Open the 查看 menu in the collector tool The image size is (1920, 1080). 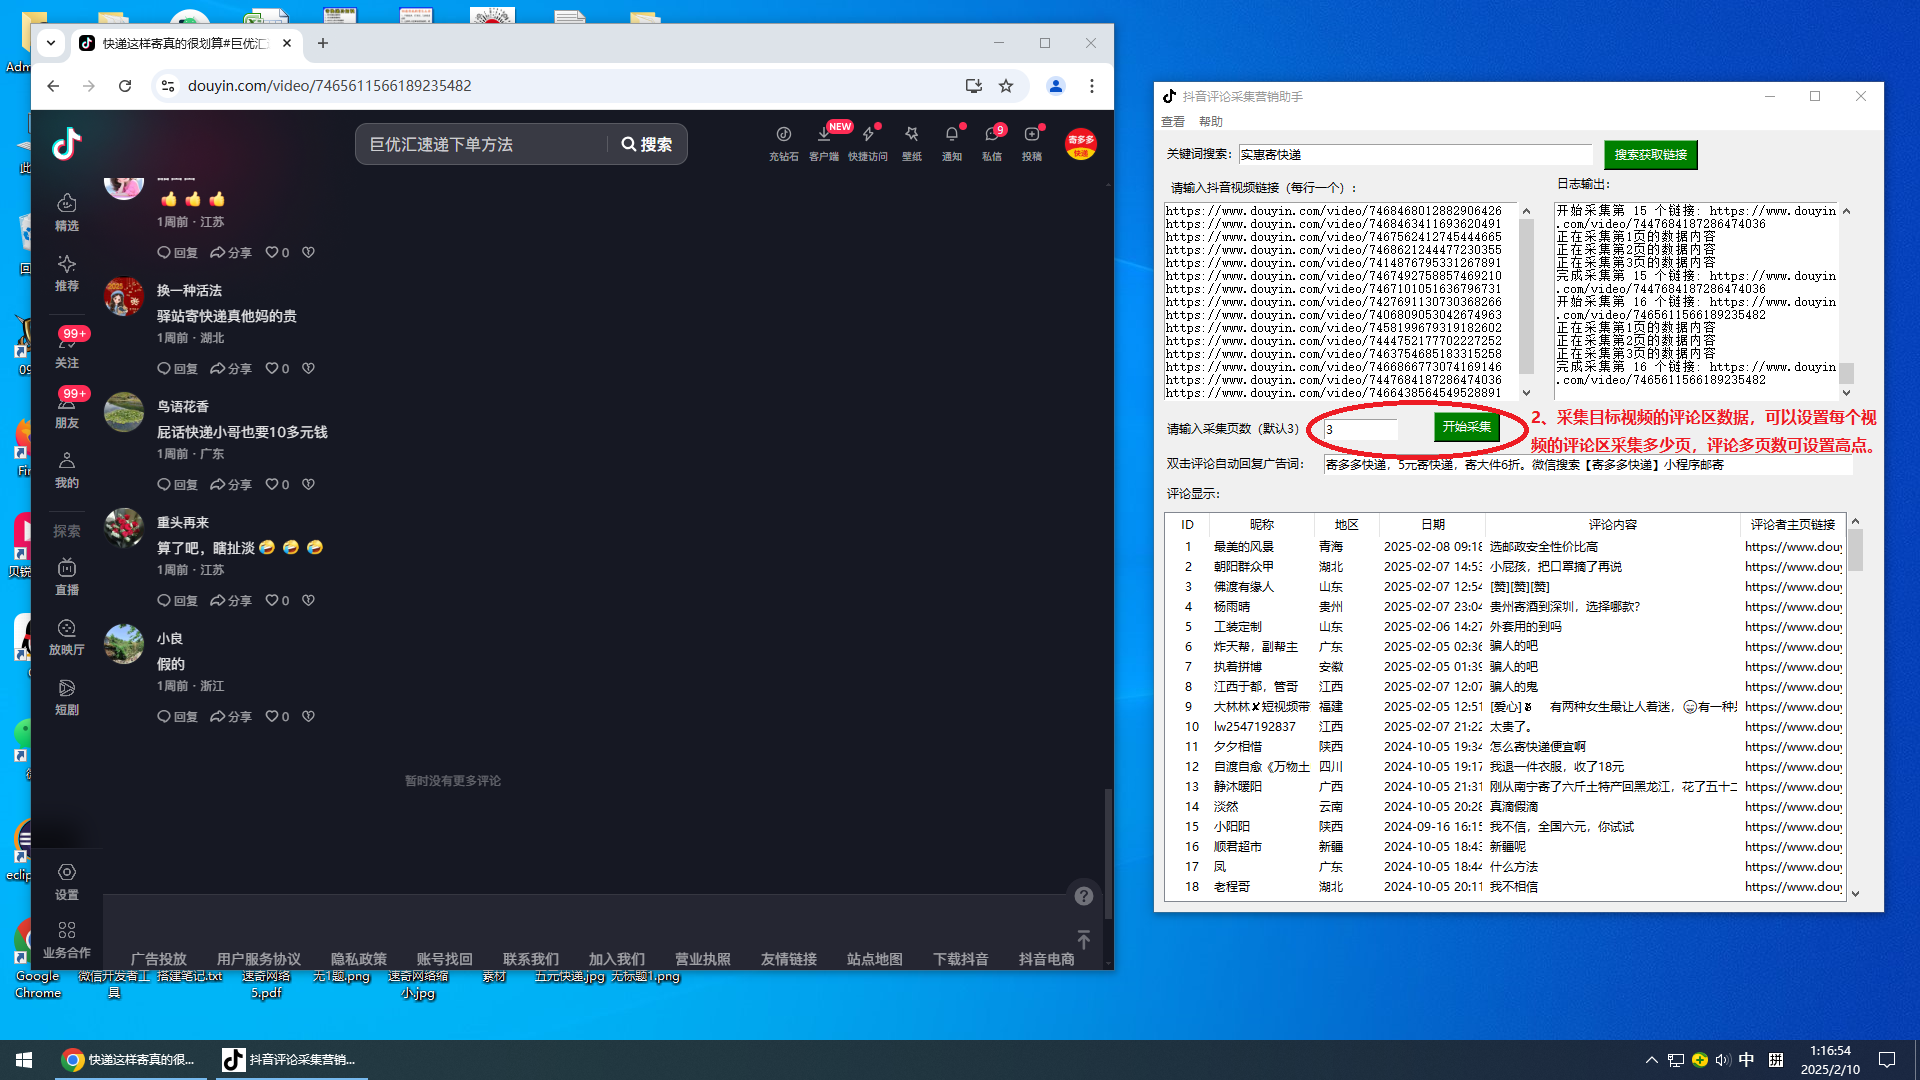click(x=1173, y=122)
